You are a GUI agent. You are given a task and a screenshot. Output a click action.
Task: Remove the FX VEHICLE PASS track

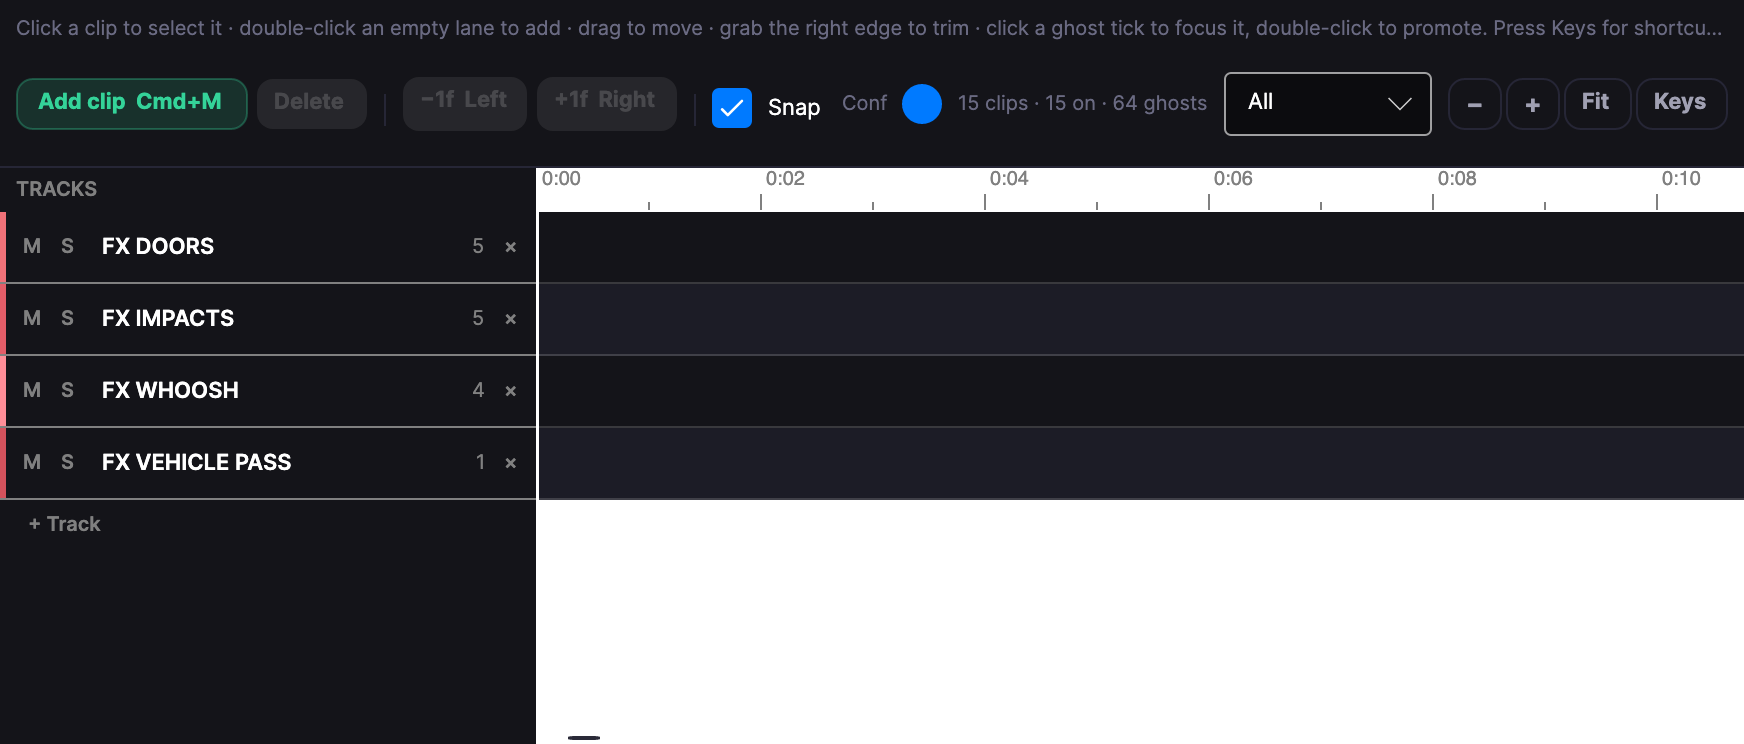(x=510, y=463)
